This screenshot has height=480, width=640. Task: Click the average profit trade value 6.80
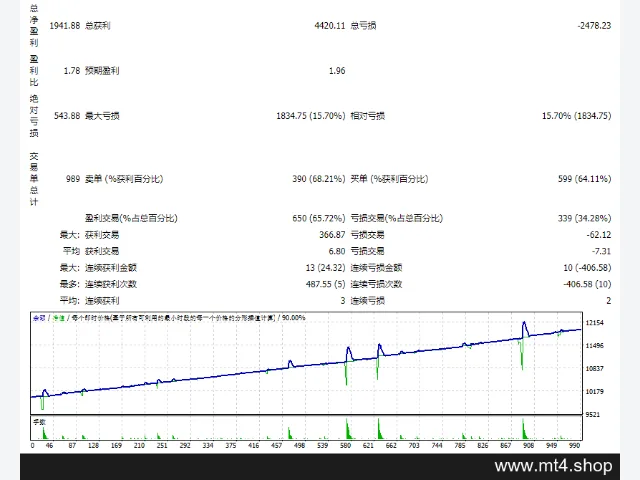tap(337, 251)
